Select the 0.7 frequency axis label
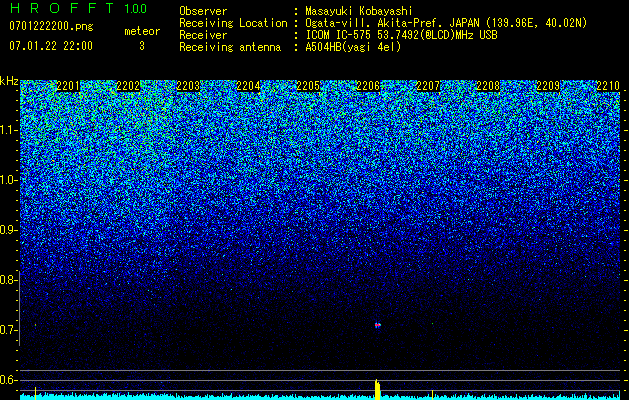 point(9,330)
